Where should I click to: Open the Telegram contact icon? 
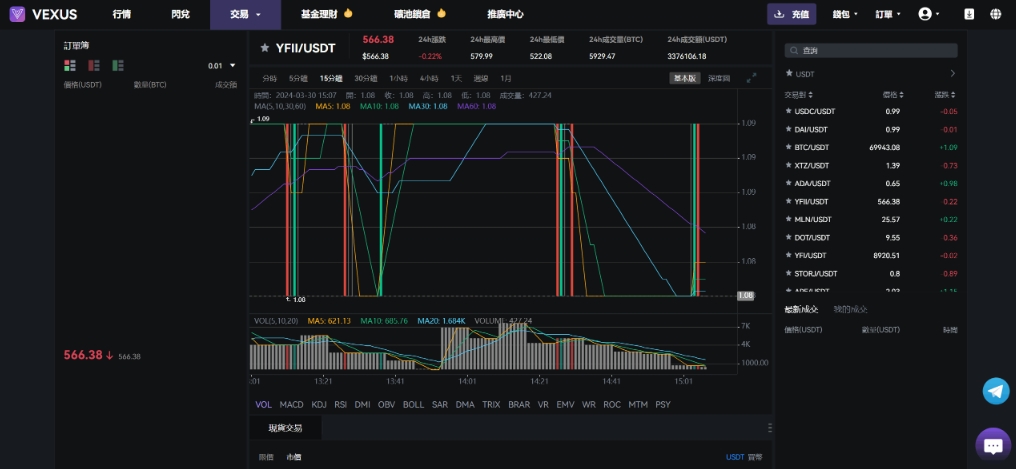click(x=995, y=391)
